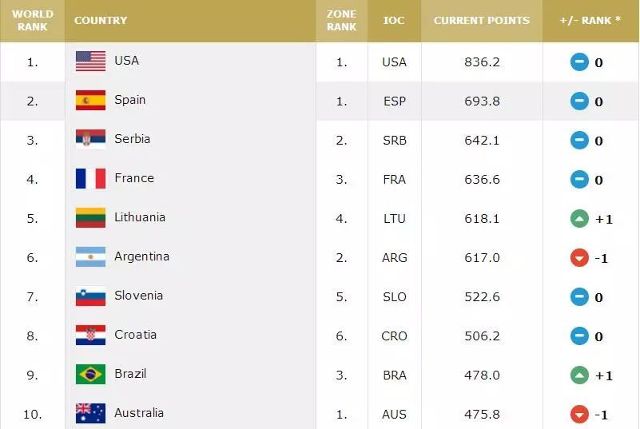
Task: Click the Serbia flag icon
Action: click(91, 139)
